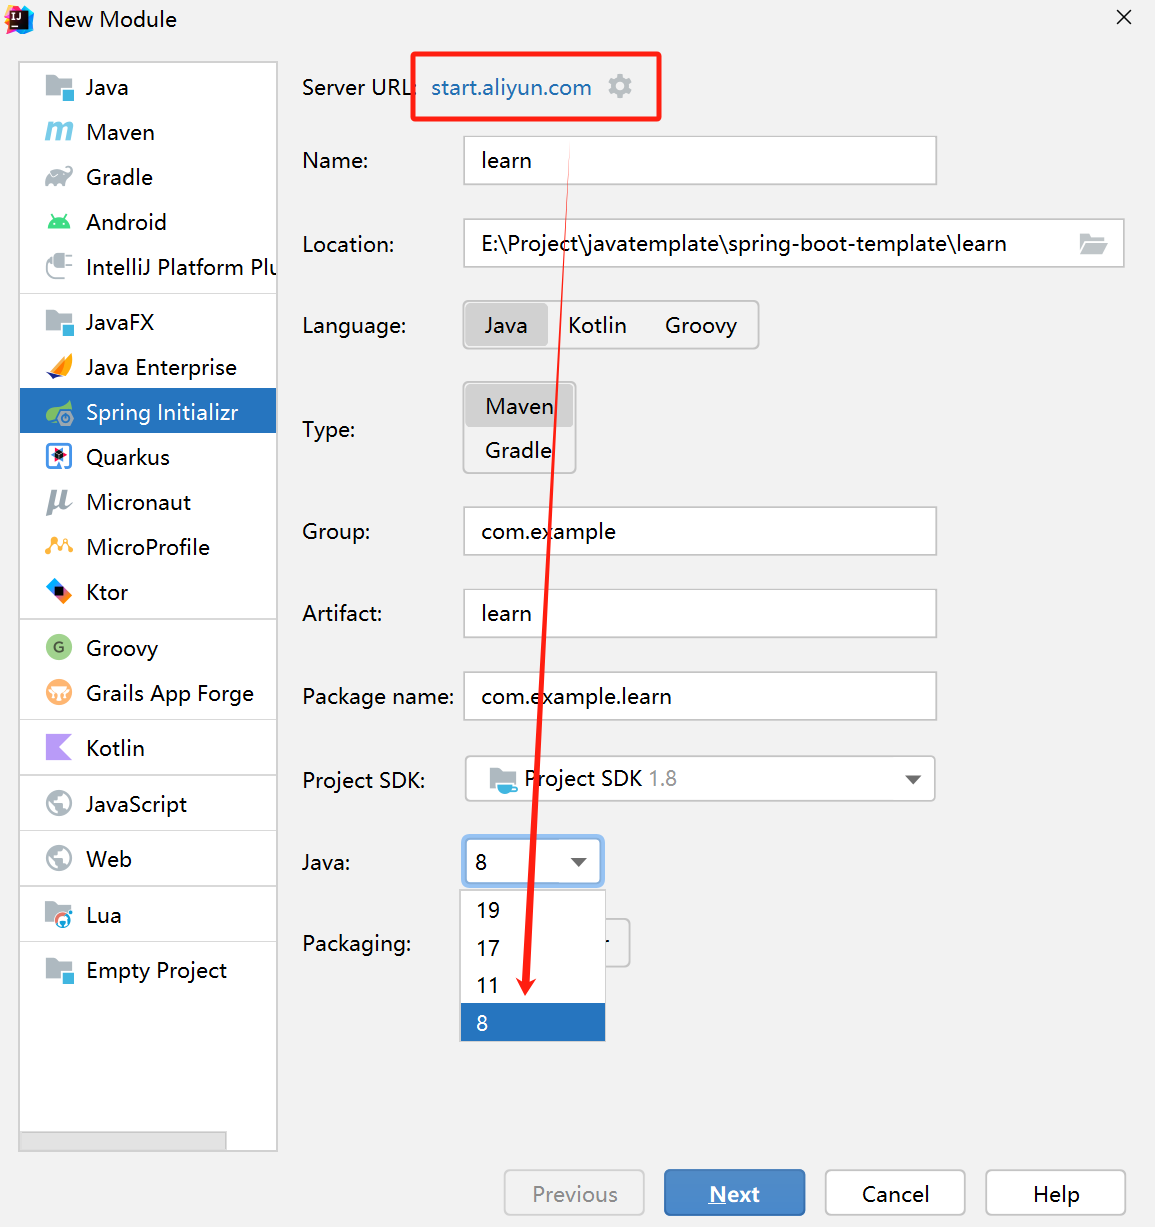Viewport: 1155px width, 1227px height.
Task: Click the Micronaut mu icon
Action: (59, 502)
